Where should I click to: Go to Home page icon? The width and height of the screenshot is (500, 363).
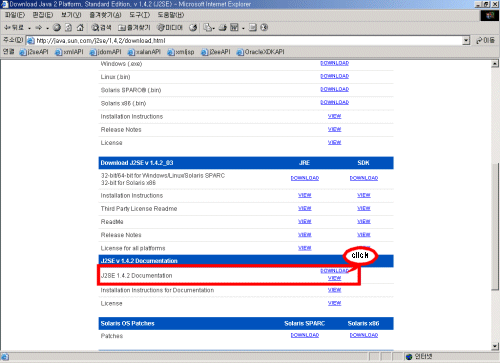tap(80, 28)
